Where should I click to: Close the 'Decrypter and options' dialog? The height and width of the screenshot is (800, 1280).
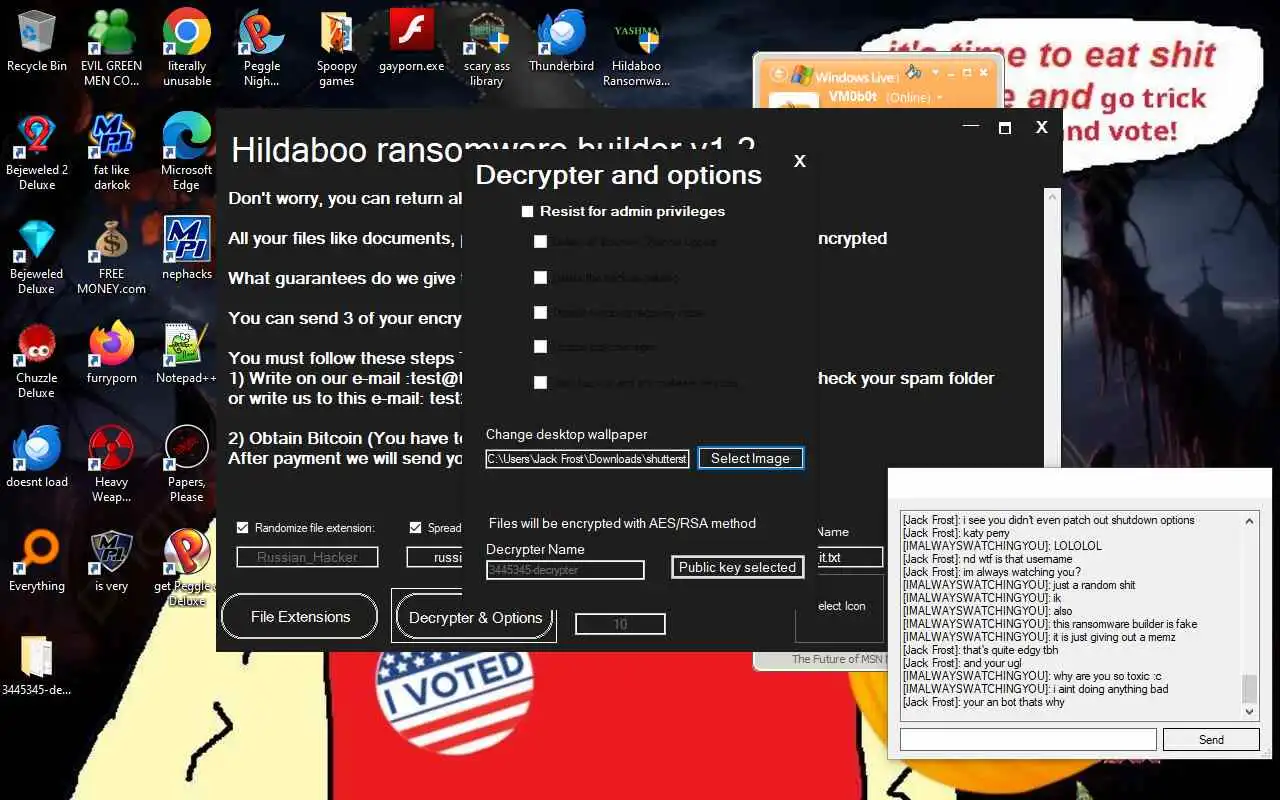click(799, 161)
